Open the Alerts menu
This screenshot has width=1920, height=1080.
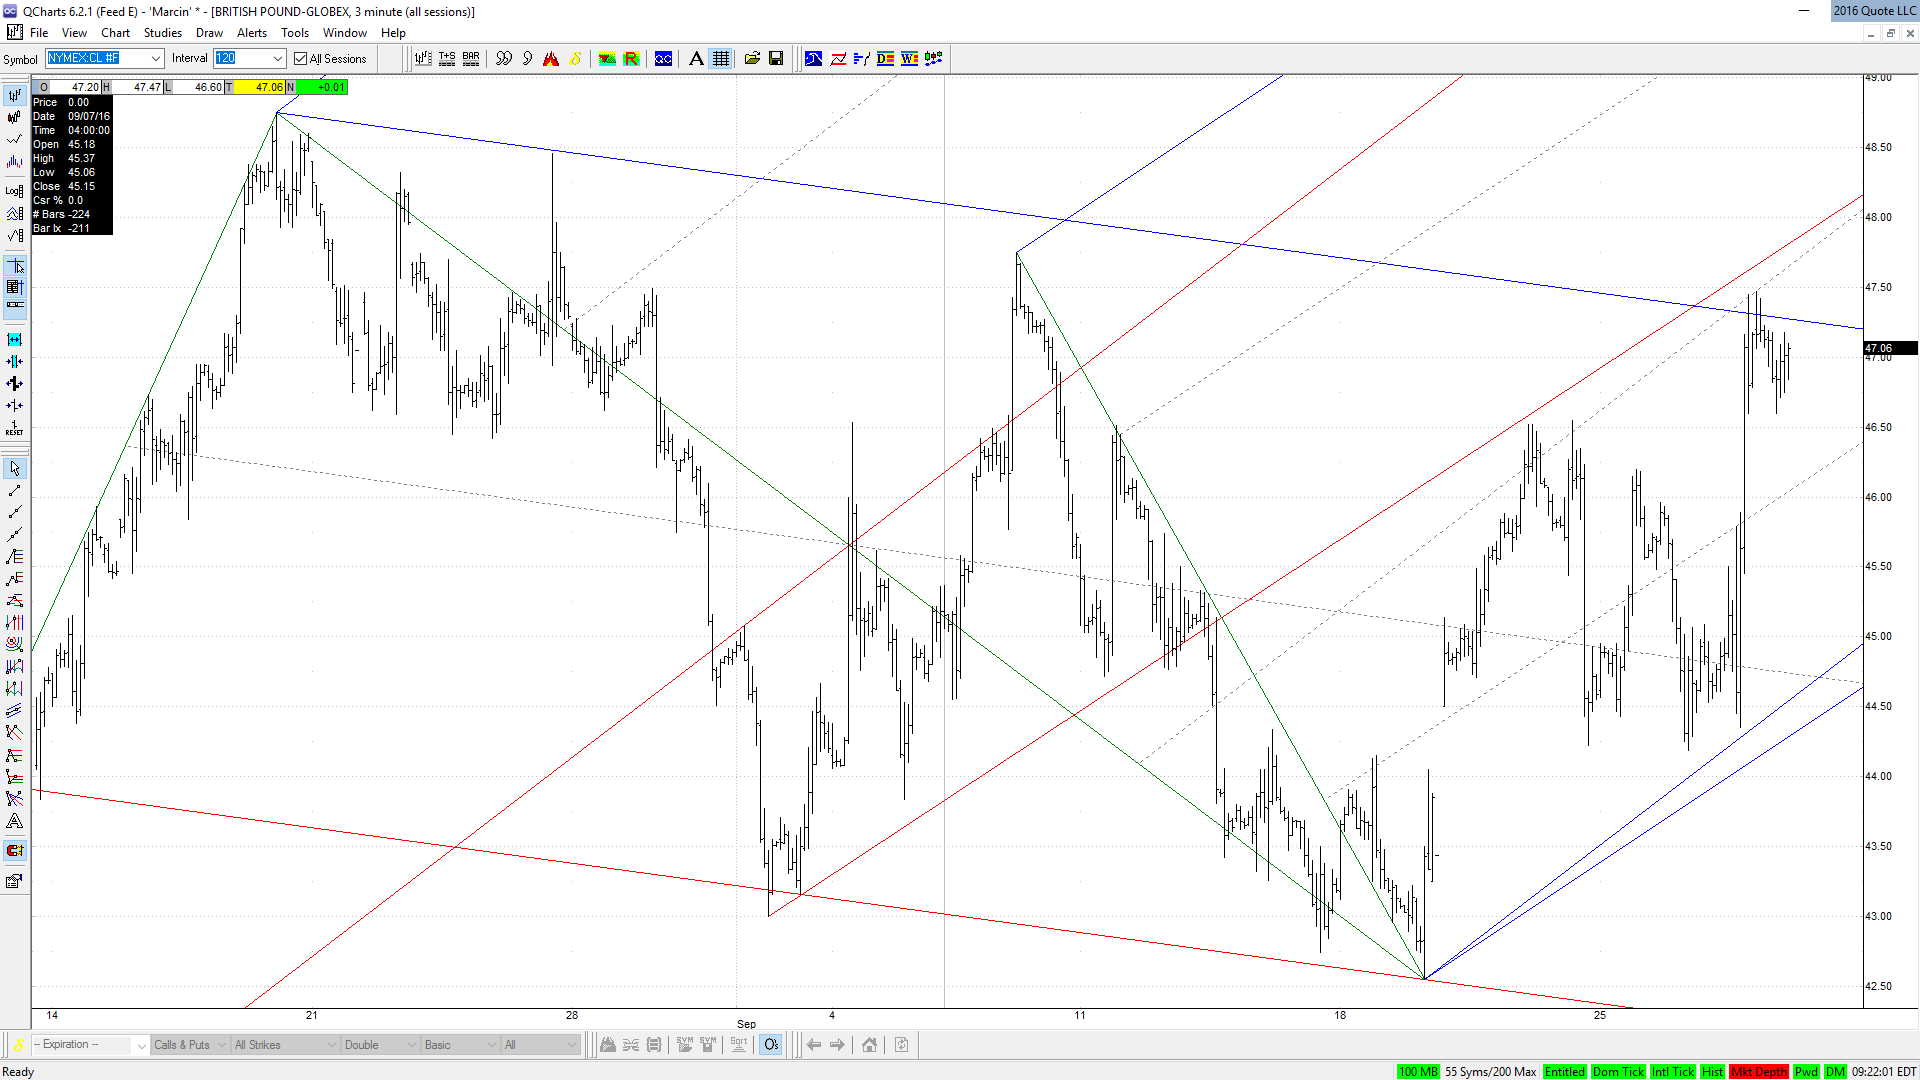252,33
